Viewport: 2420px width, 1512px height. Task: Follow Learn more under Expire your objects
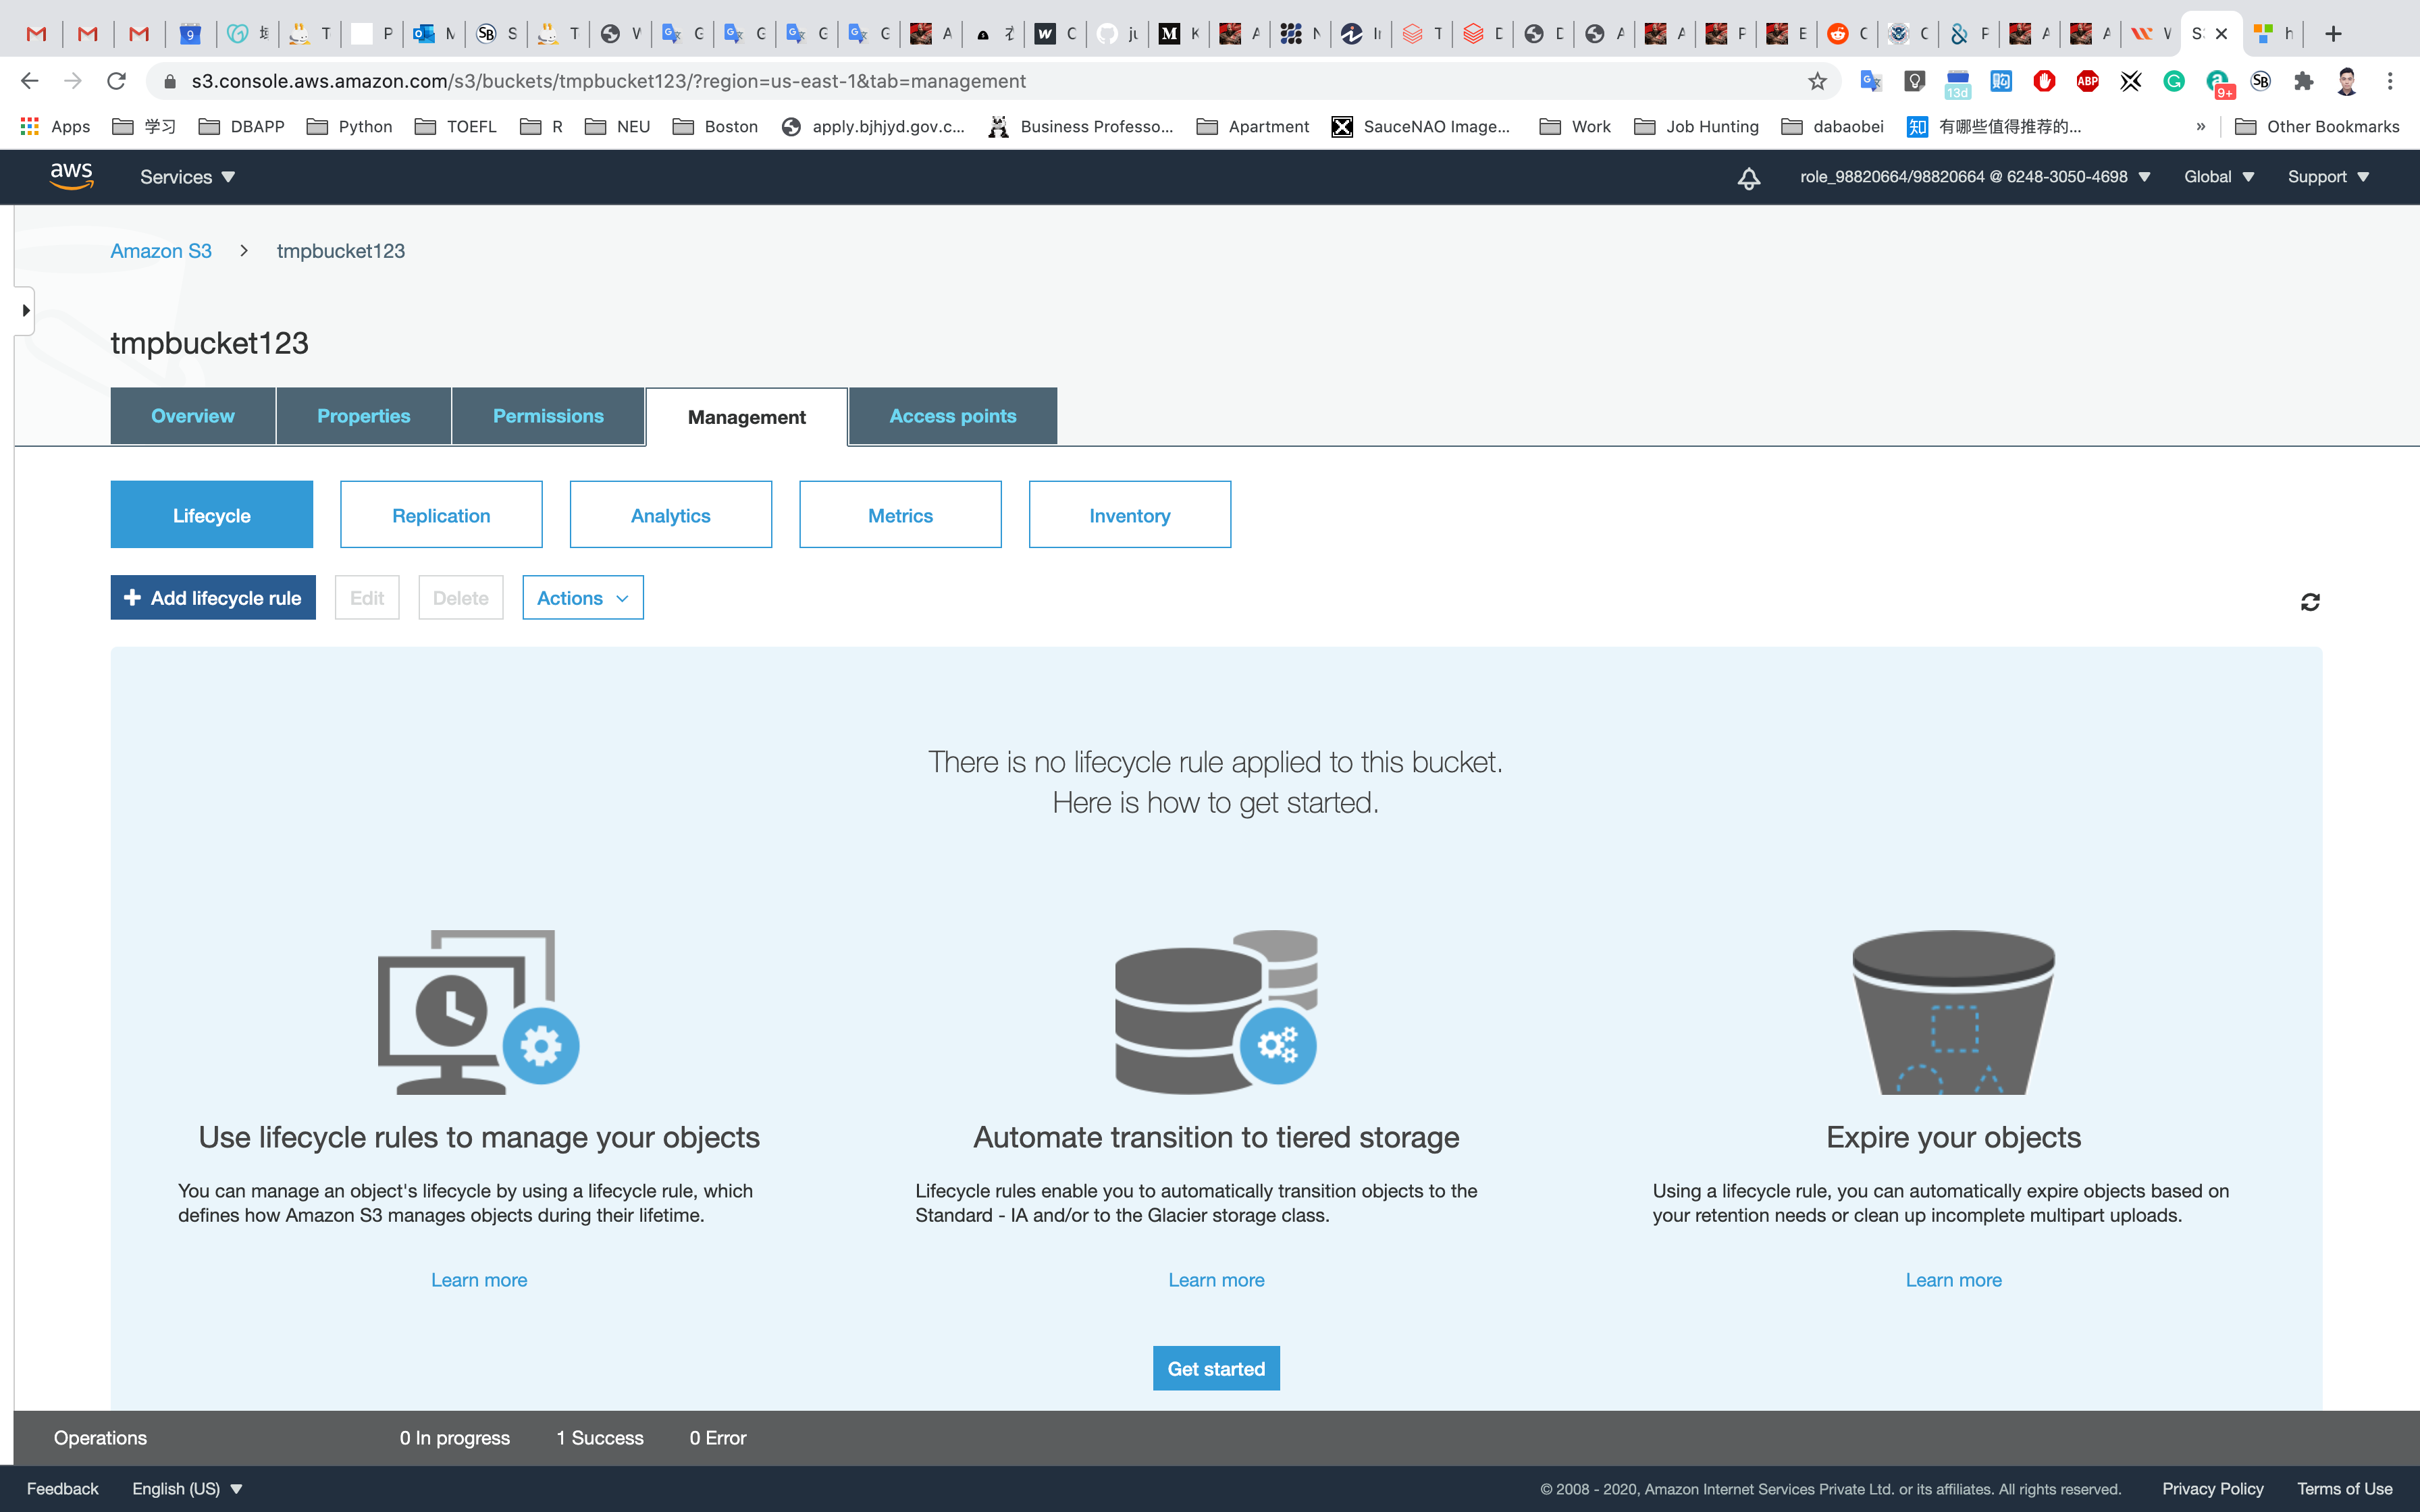(x=1952, y=1280)
